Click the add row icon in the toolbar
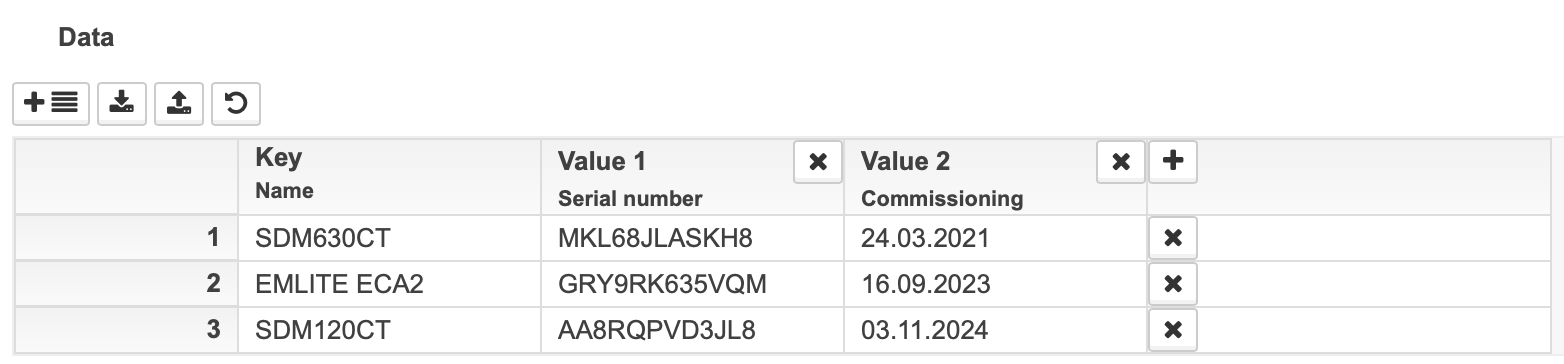1564x364 pixels. pos(51,103)
